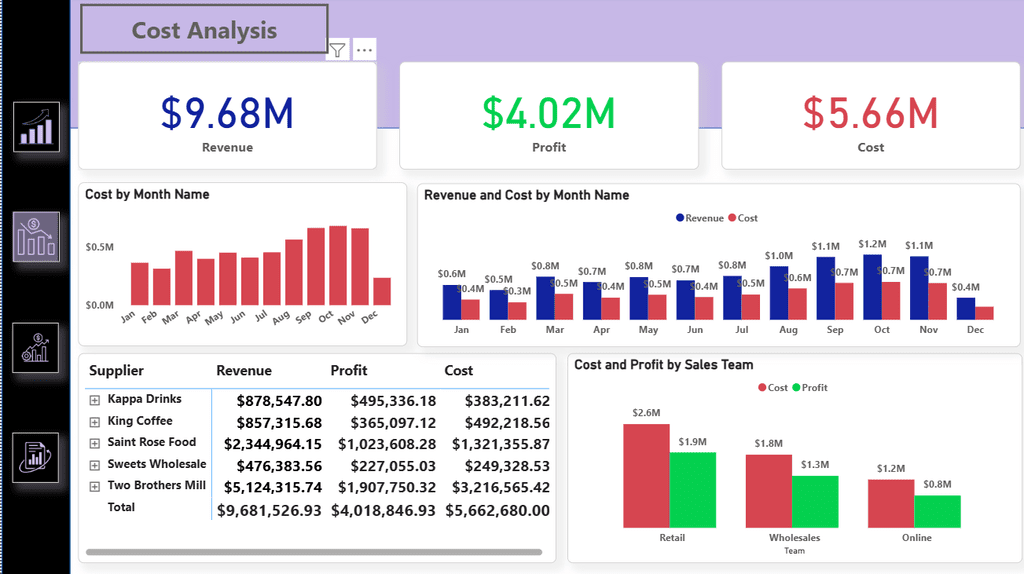Select the January bar in Cost by Month

tap(140, 284)
